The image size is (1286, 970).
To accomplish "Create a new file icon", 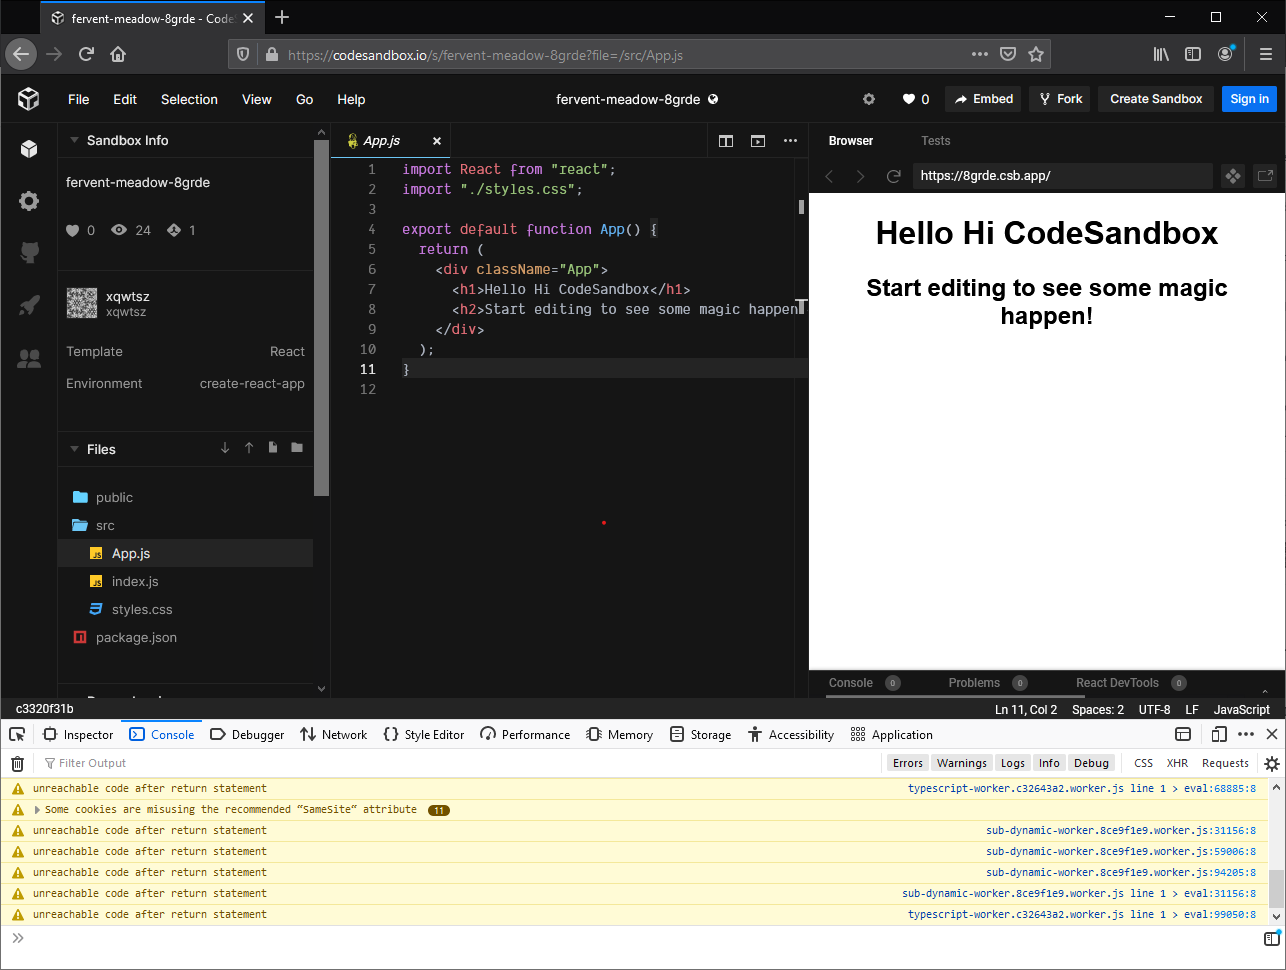I will 273,448.
